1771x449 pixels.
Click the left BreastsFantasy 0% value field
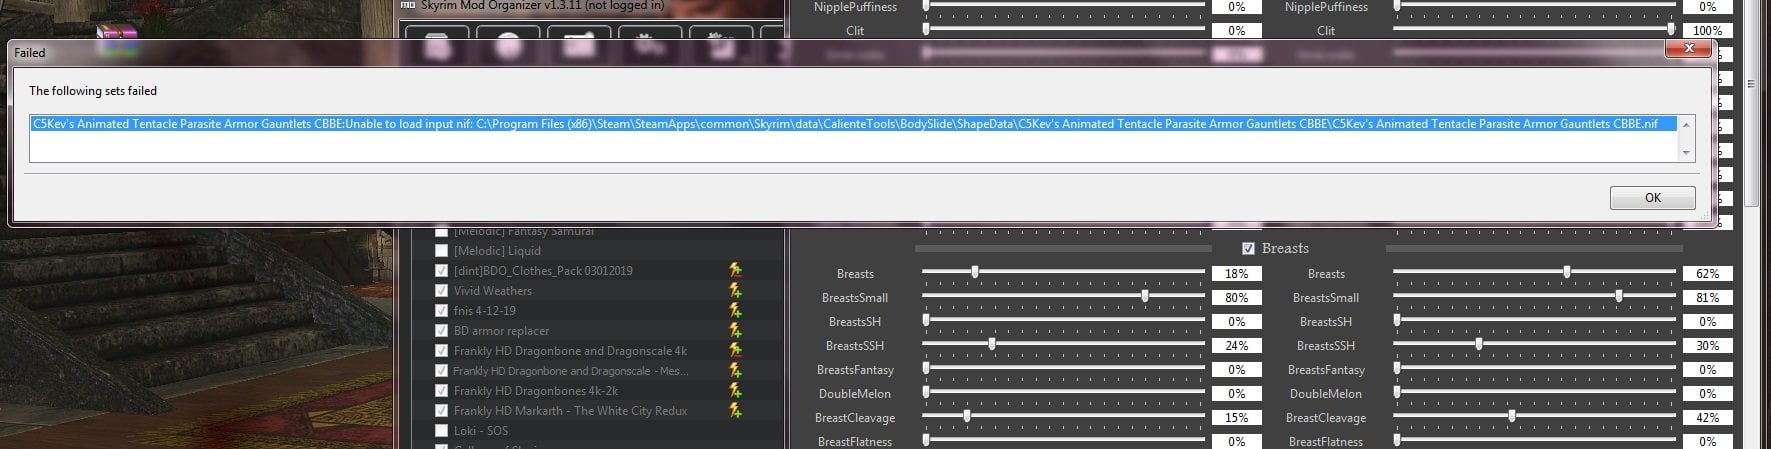(1236, 369)
